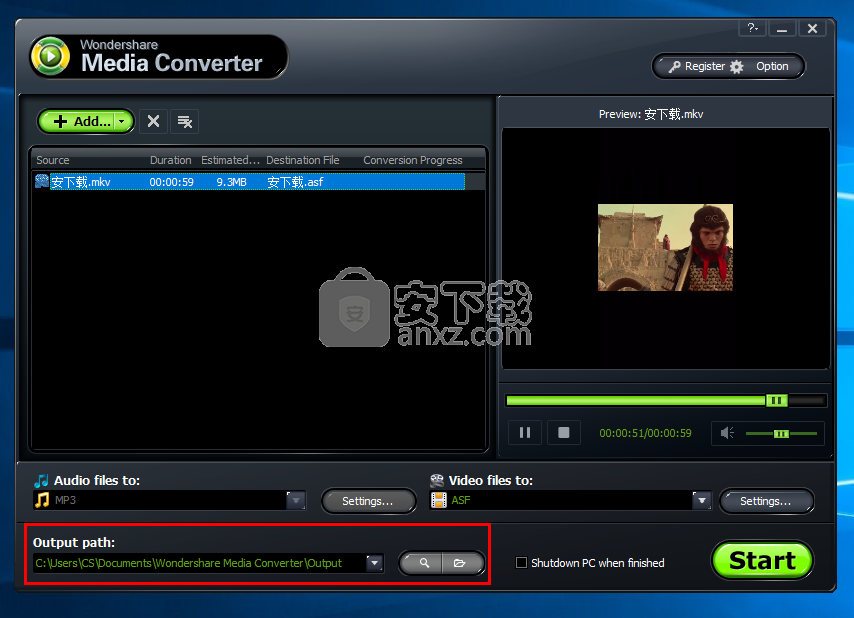Click the Destination File column header

pyautogui.click(x=303, y=160)
